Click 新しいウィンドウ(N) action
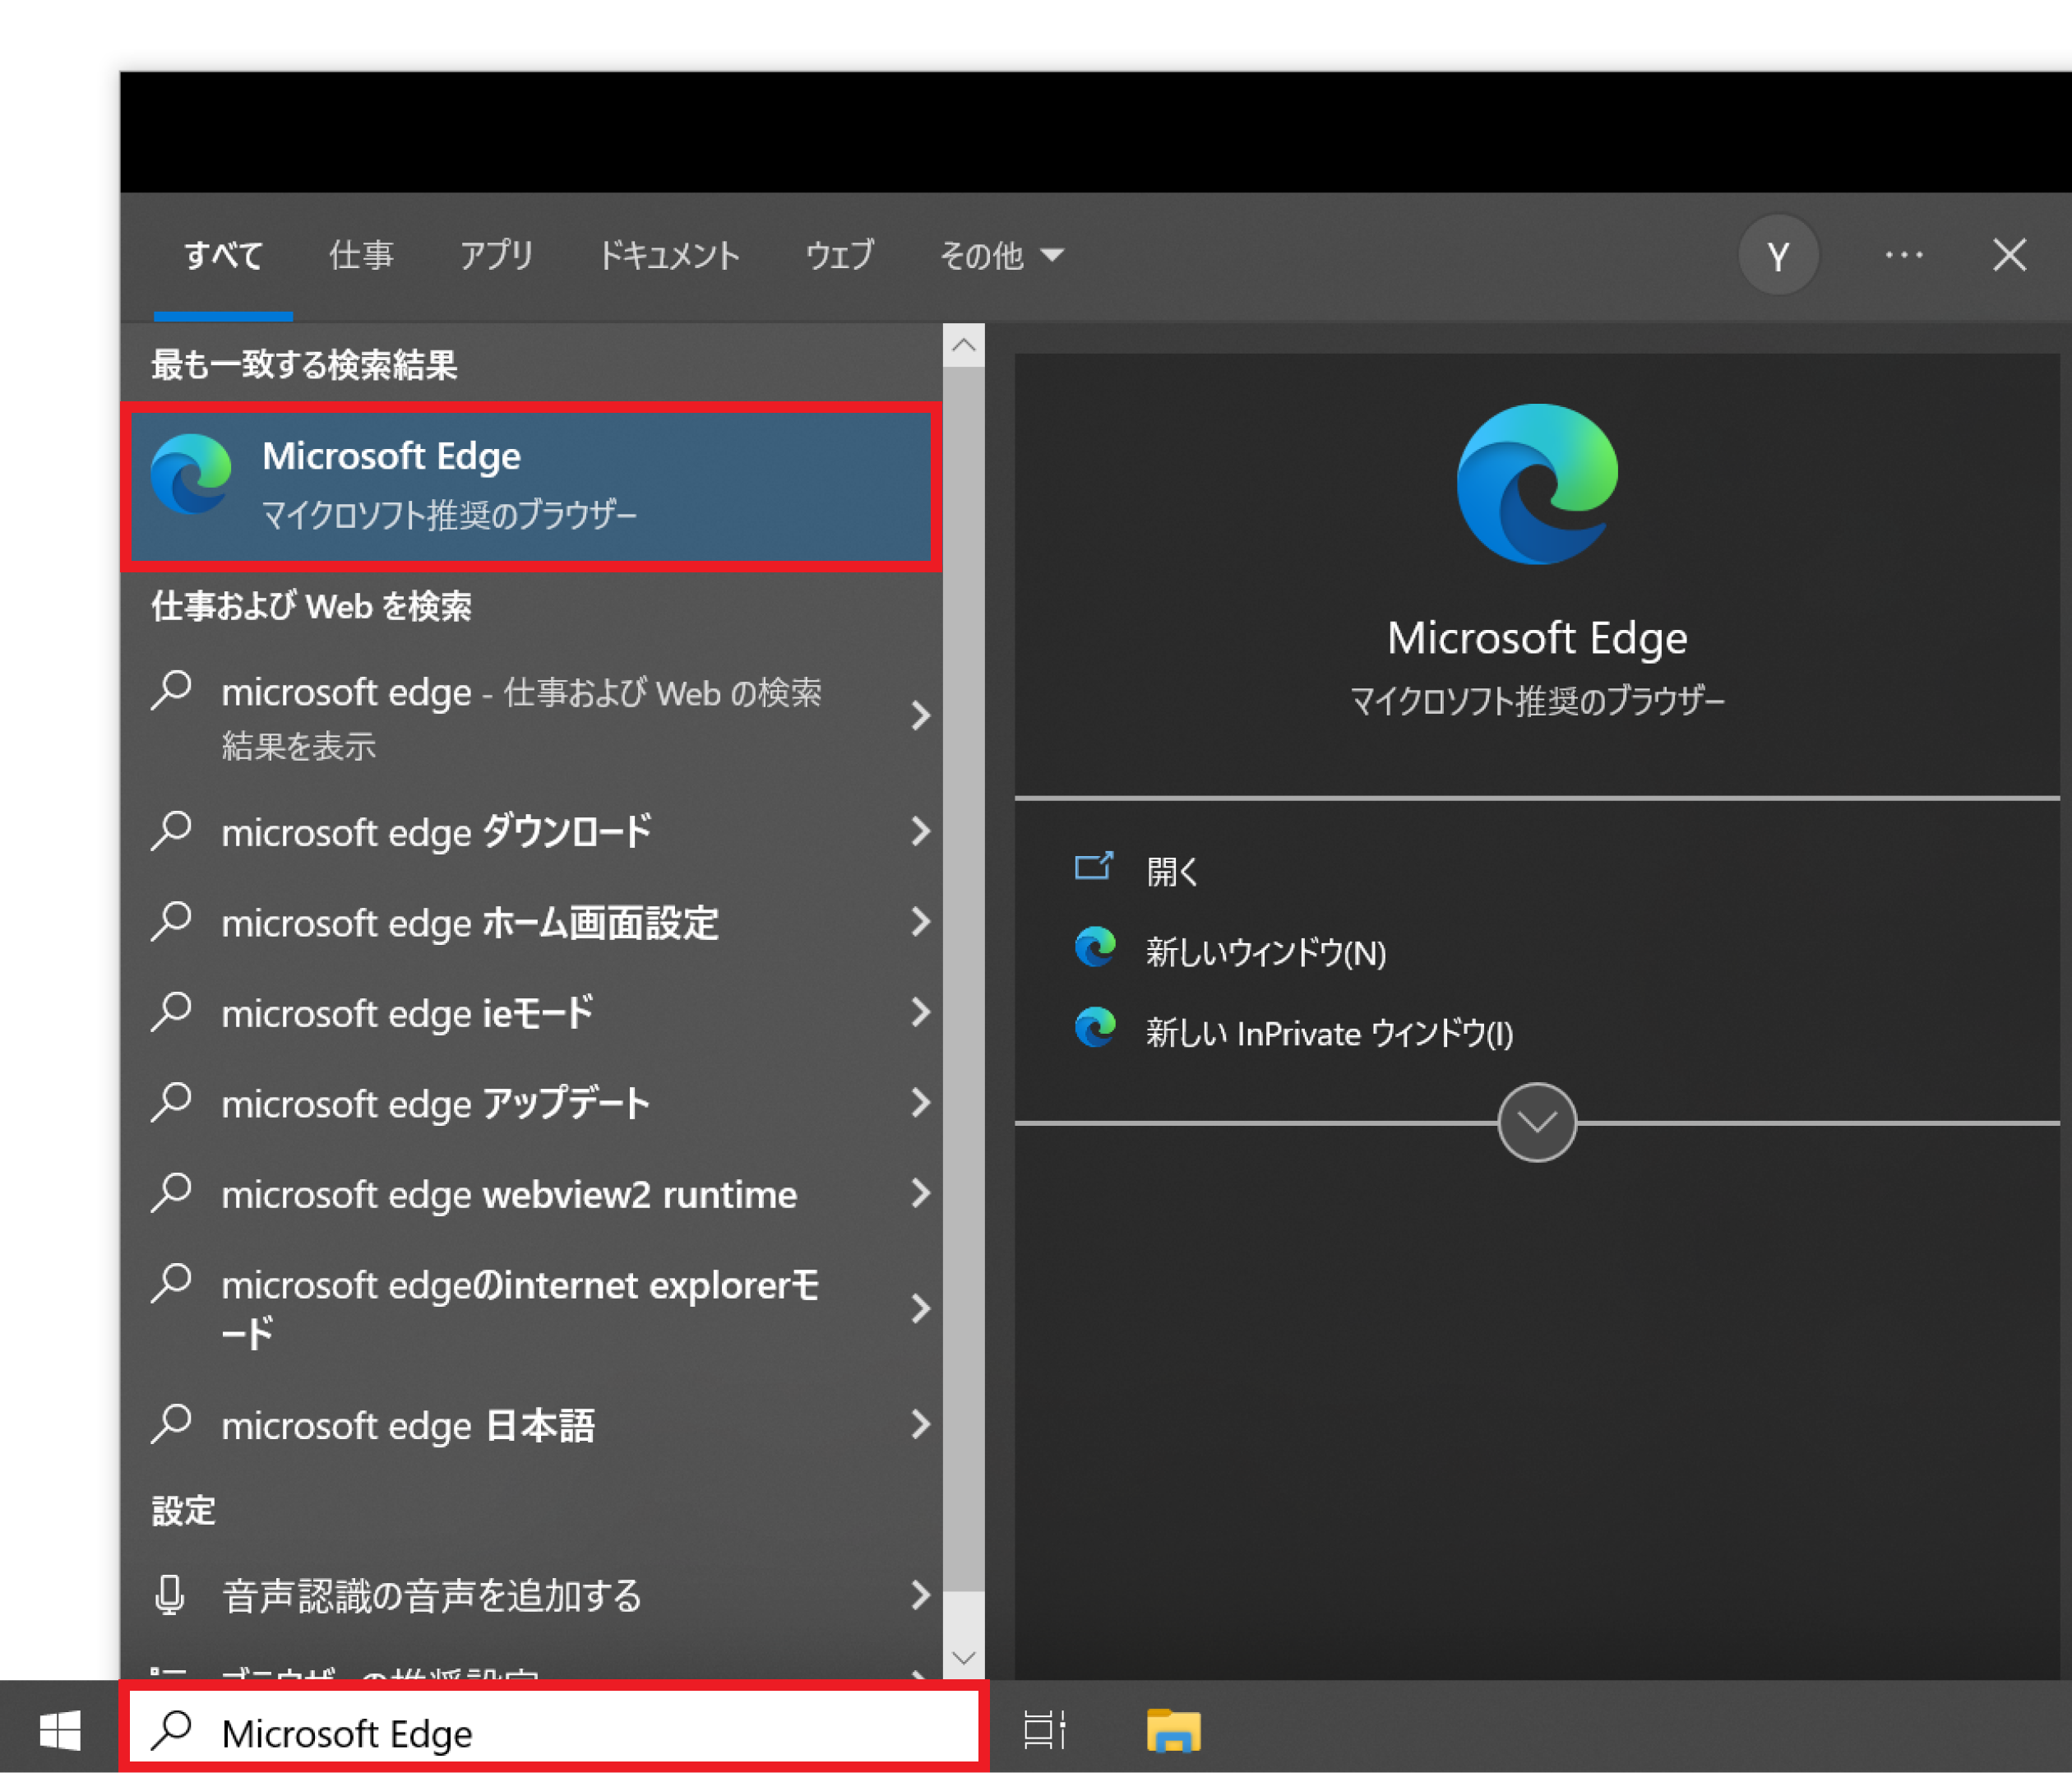2072x1773 pixels. click(1265, 952)
